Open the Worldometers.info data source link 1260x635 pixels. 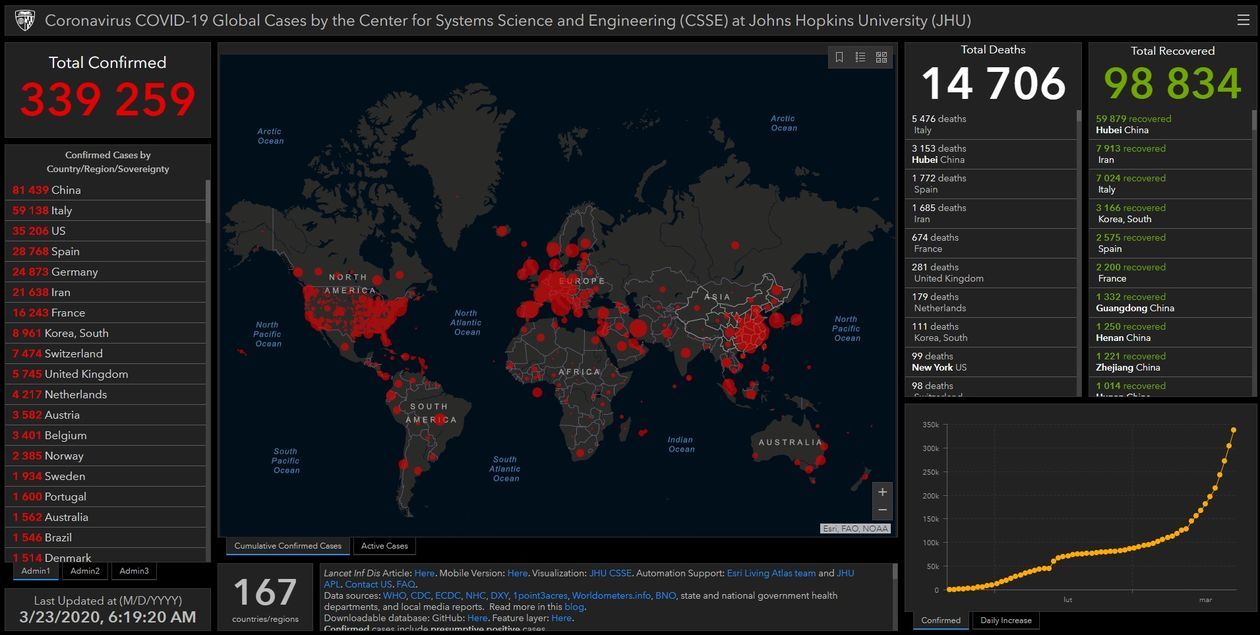pyautogui.click(x=611, y=595)
